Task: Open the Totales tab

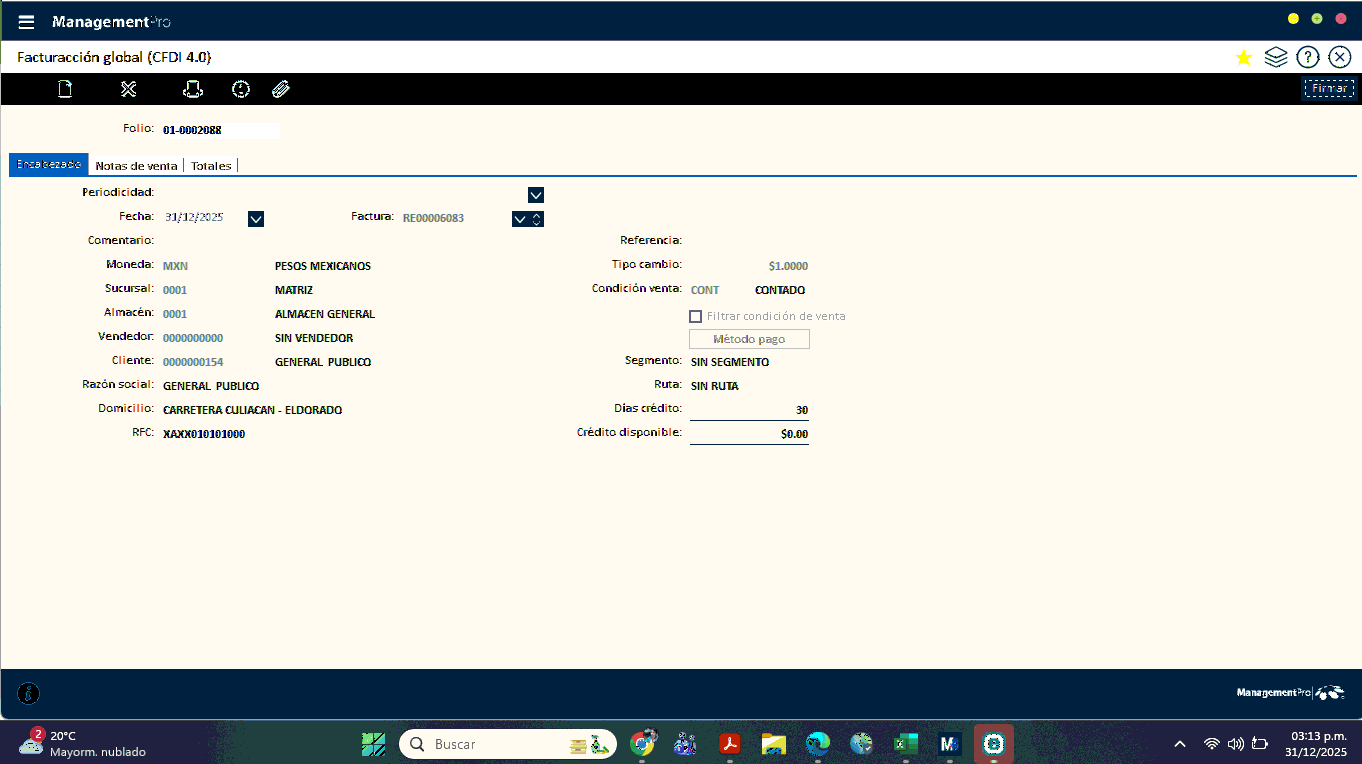Action: tap(211, 166)
